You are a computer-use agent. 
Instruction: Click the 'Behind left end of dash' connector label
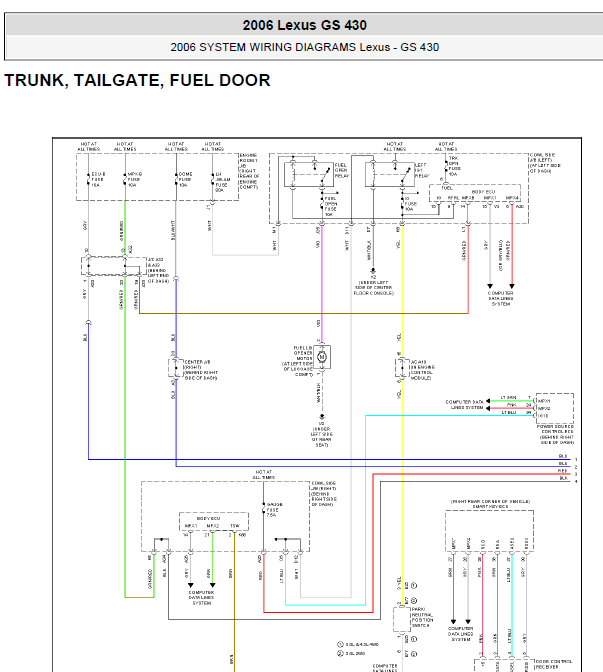159,270
